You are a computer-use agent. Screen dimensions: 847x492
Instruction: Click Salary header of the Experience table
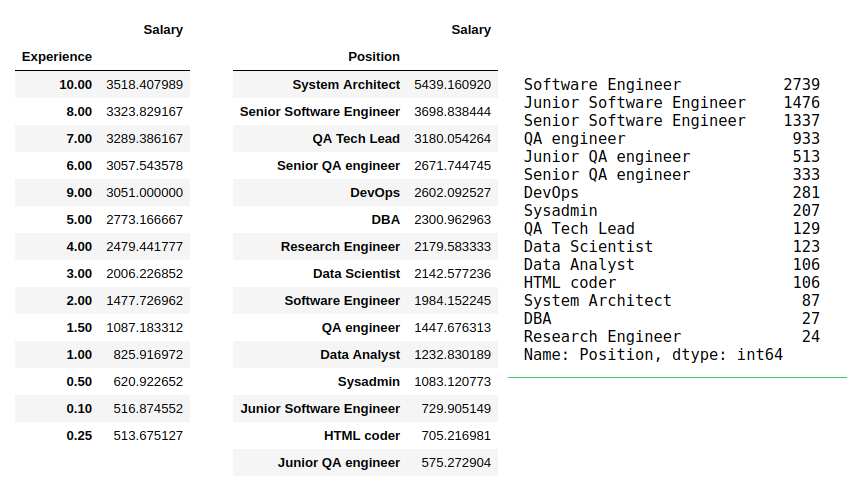point(163,30)
